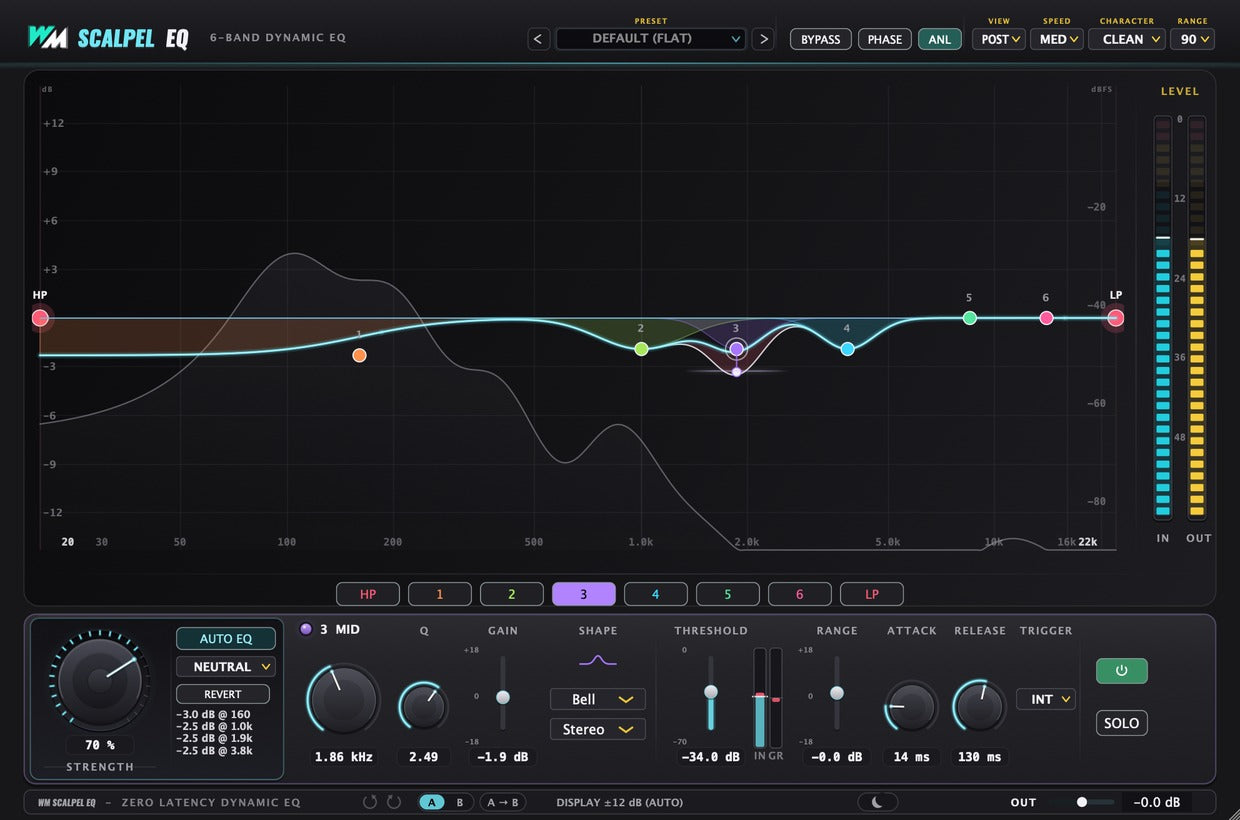
Task: Select the band 5 node on graph
Action: pyautogui.click(x=969, y=318)
